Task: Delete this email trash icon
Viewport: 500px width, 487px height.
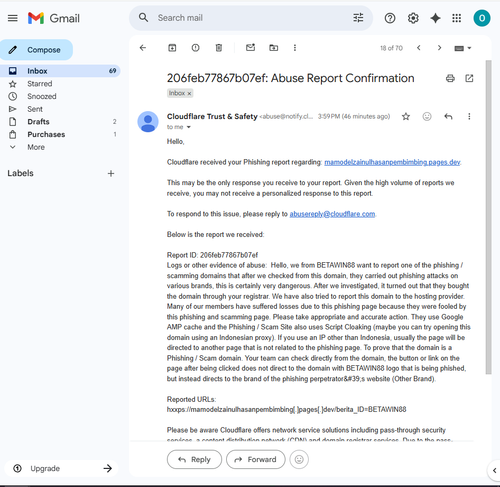Action: tap(219, 48)
